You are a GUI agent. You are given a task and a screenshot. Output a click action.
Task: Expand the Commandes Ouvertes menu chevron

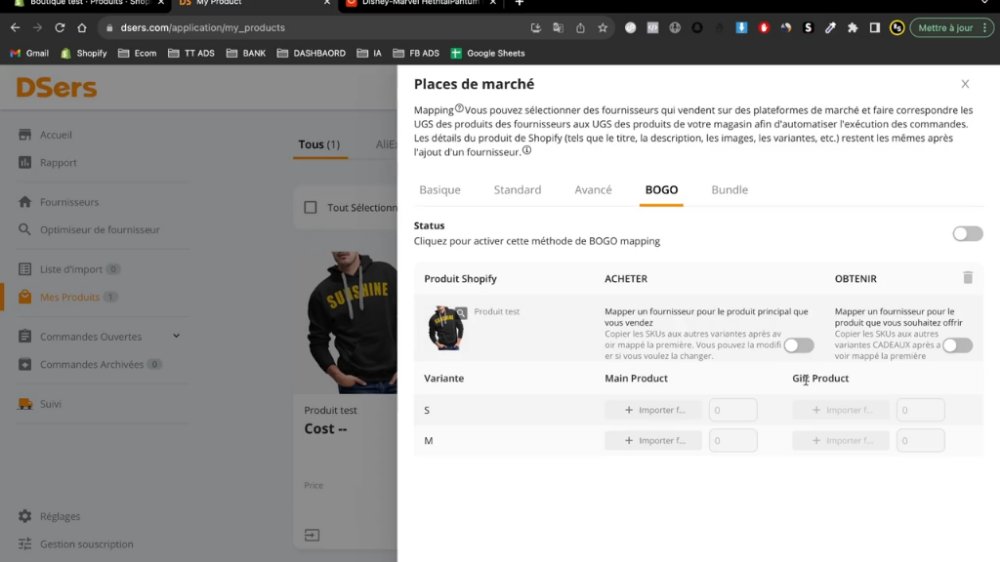(176, 336)
